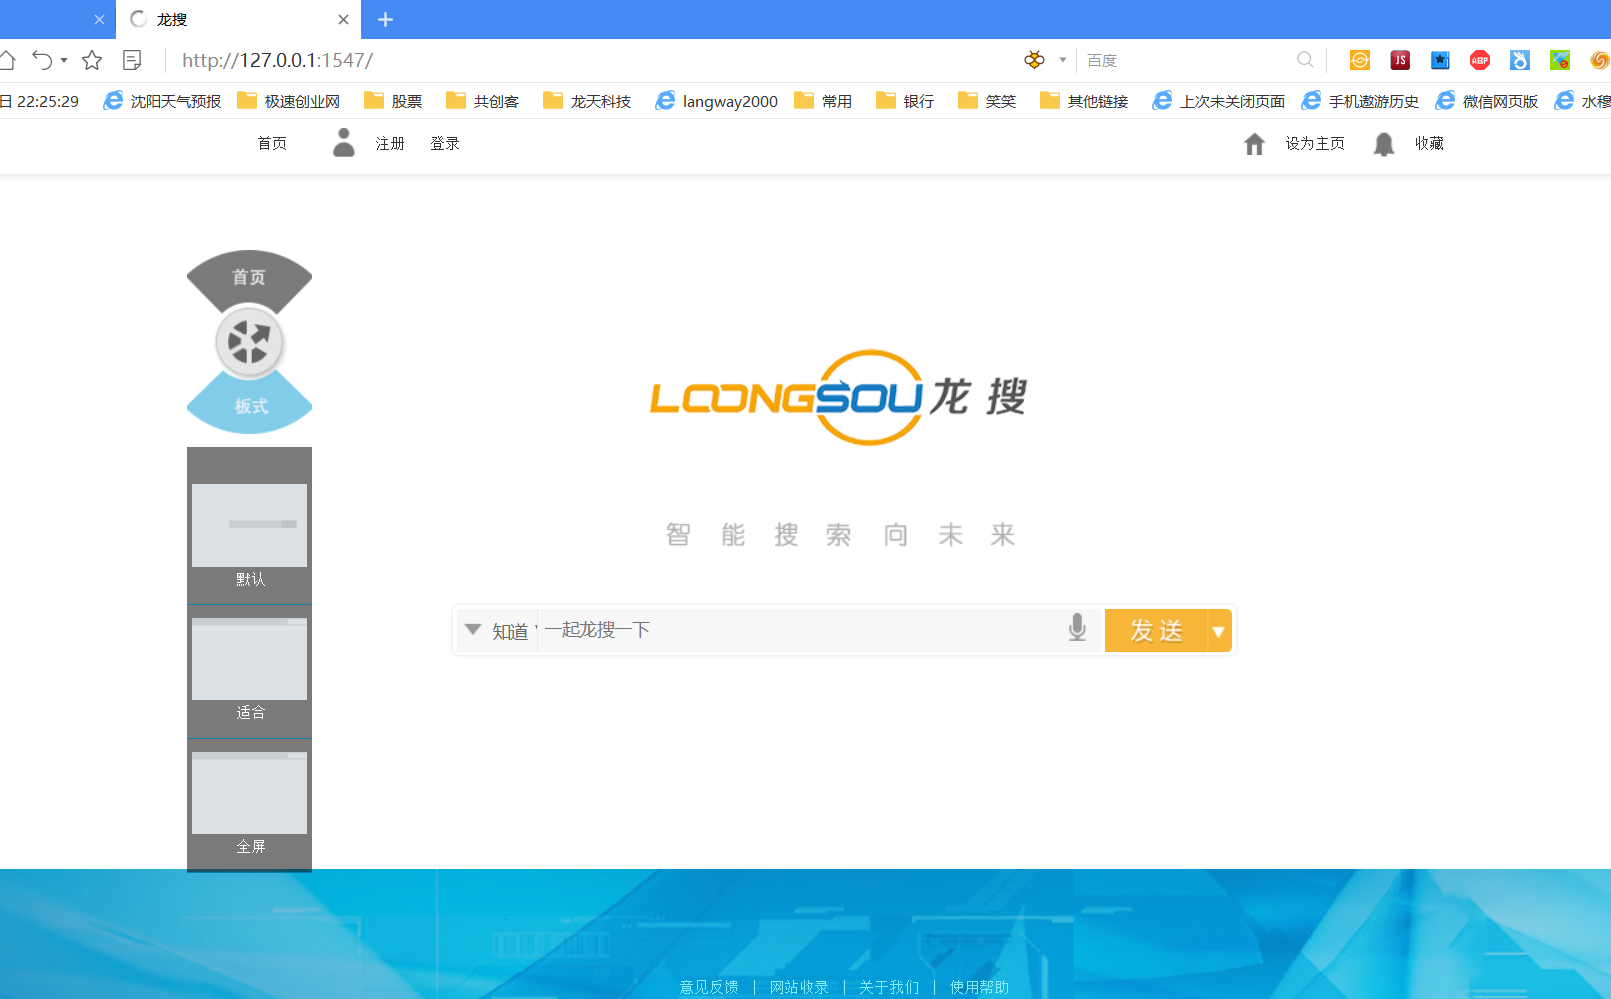Image resolution: width=1611 pixels, height=999 pixels.
Task: Click the 百度 browser search box
Action: click(1188, 60)
